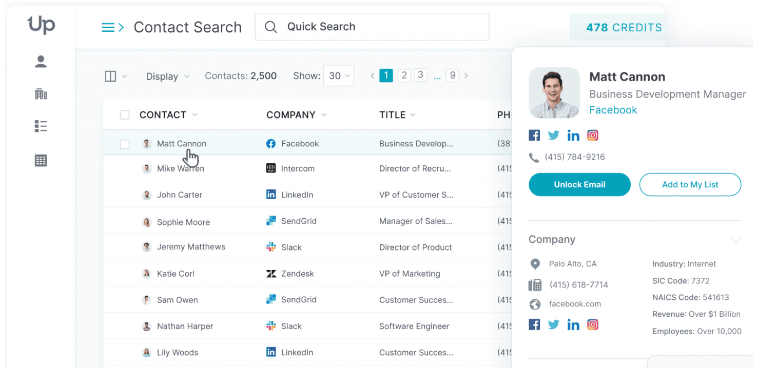Image resolution: width=767 pixels, height=378 pixels.
Task: Click the office phone icon beside (415) 618-7714
Action: [x=535, y=285]
